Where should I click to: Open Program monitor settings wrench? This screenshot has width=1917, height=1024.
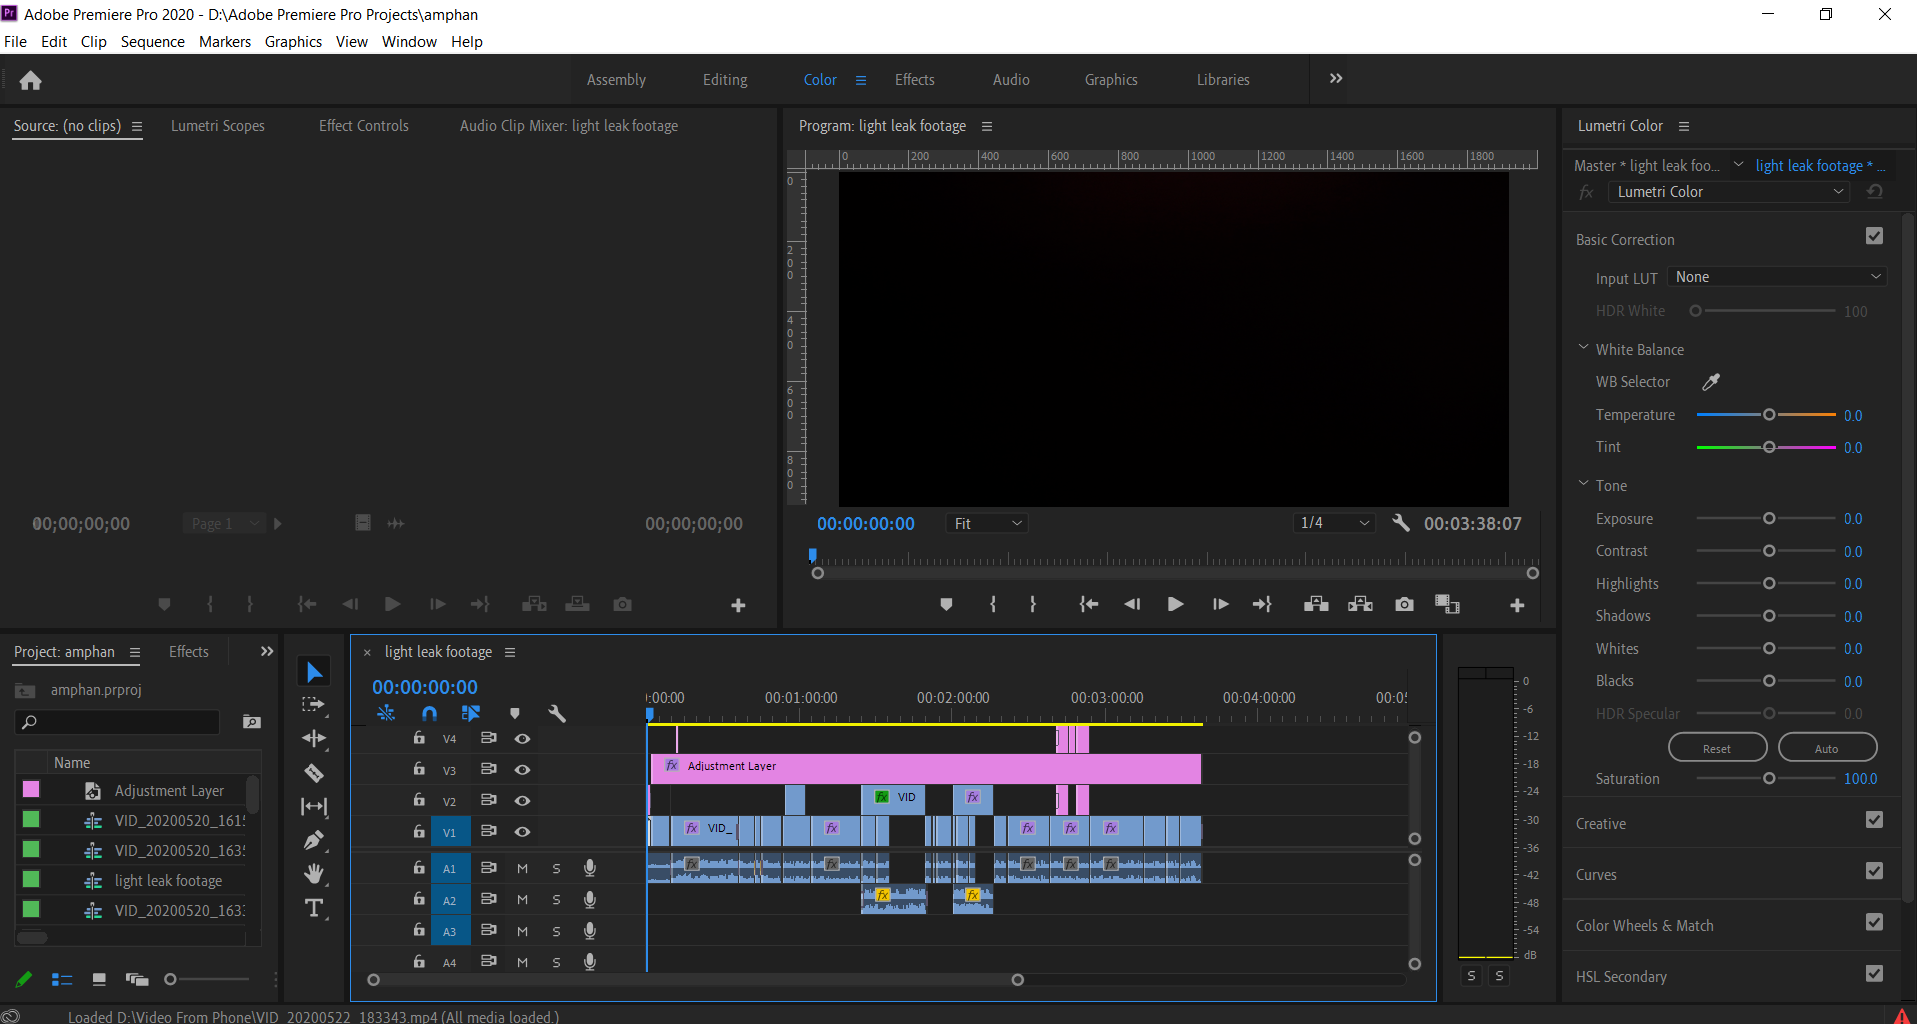[x=1401, y=523]
